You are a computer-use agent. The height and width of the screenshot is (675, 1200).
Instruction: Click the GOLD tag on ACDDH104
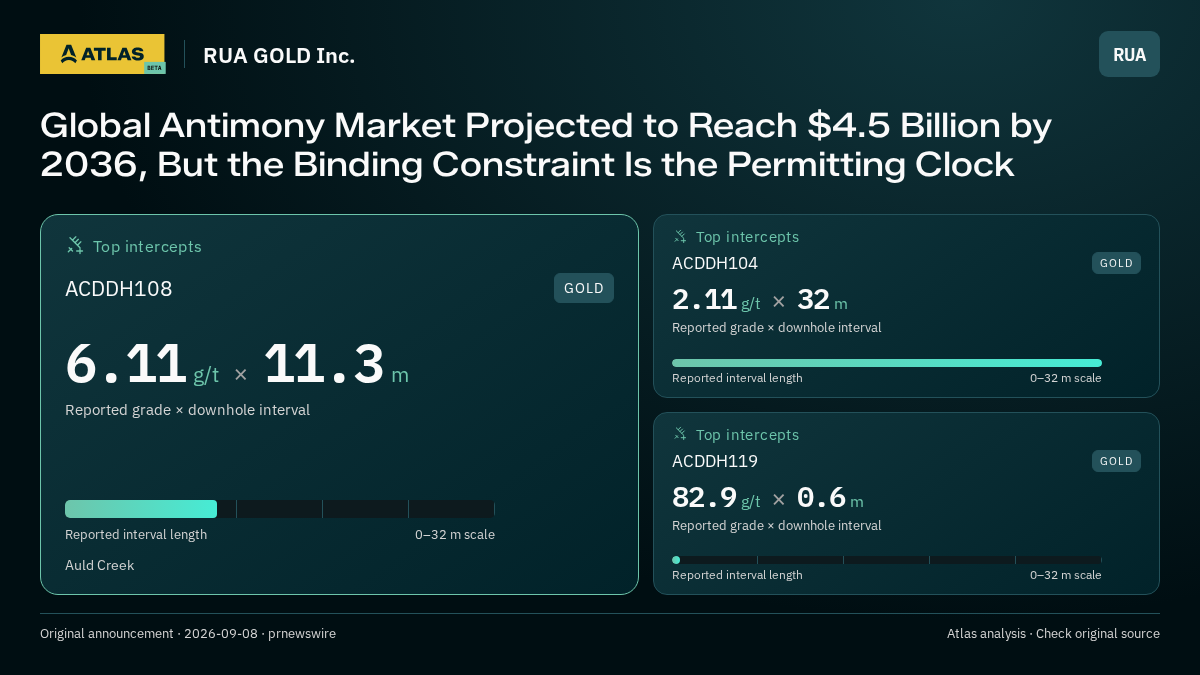[1116, 263]
